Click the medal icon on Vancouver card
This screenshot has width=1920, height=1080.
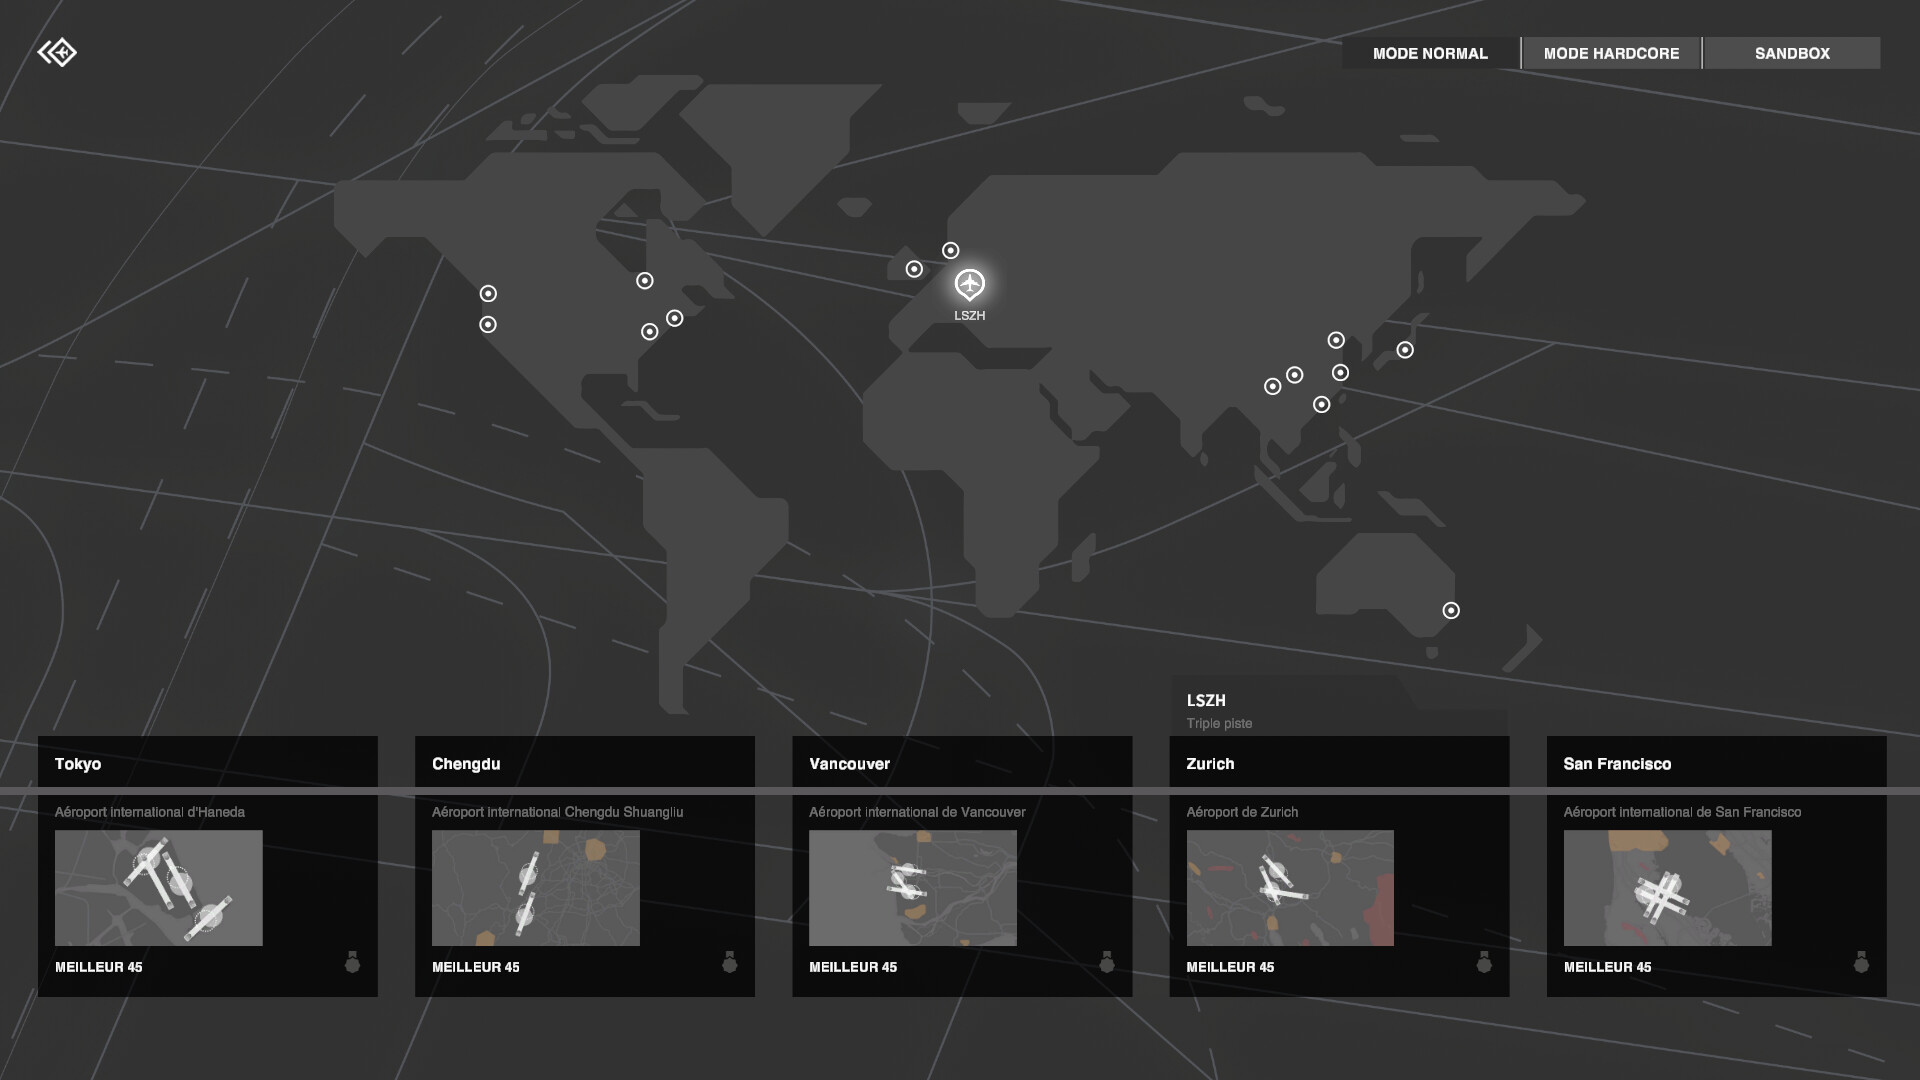(1107, 962)
